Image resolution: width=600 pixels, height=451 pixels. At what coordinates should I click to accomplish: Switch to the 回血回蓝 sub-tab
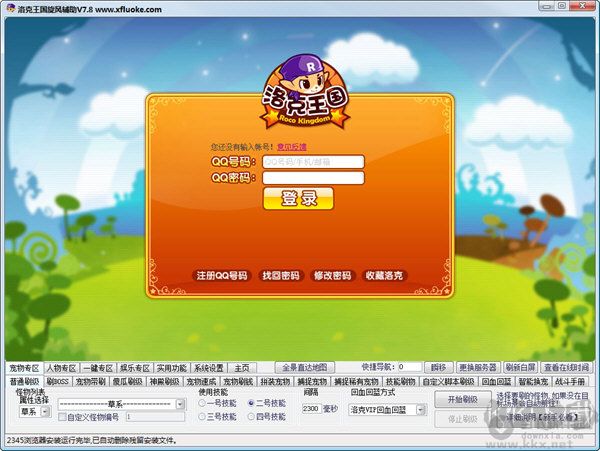pyautogui.click(x=496, y=381)
